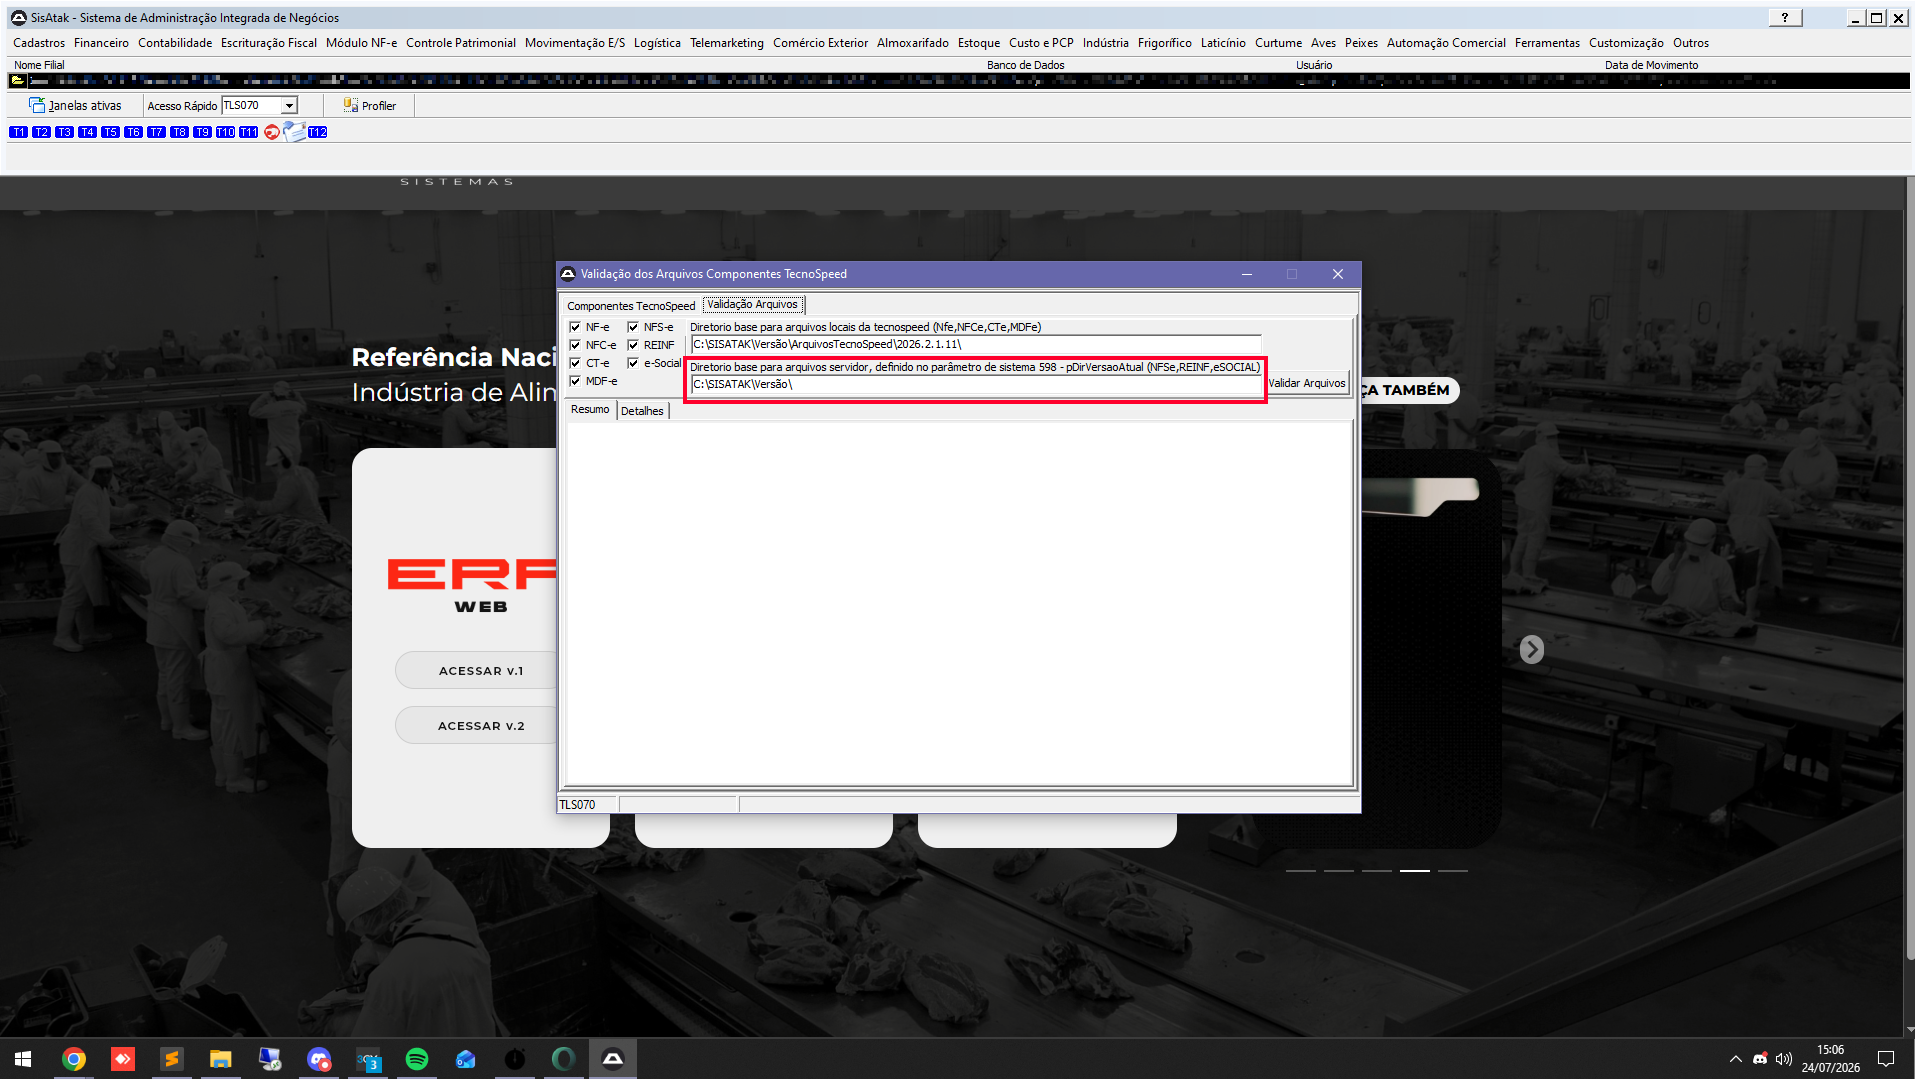This screenshot has height=1079, width=1915.
Task: Click the T9 shortcut icon
Action: click(202, 132)
